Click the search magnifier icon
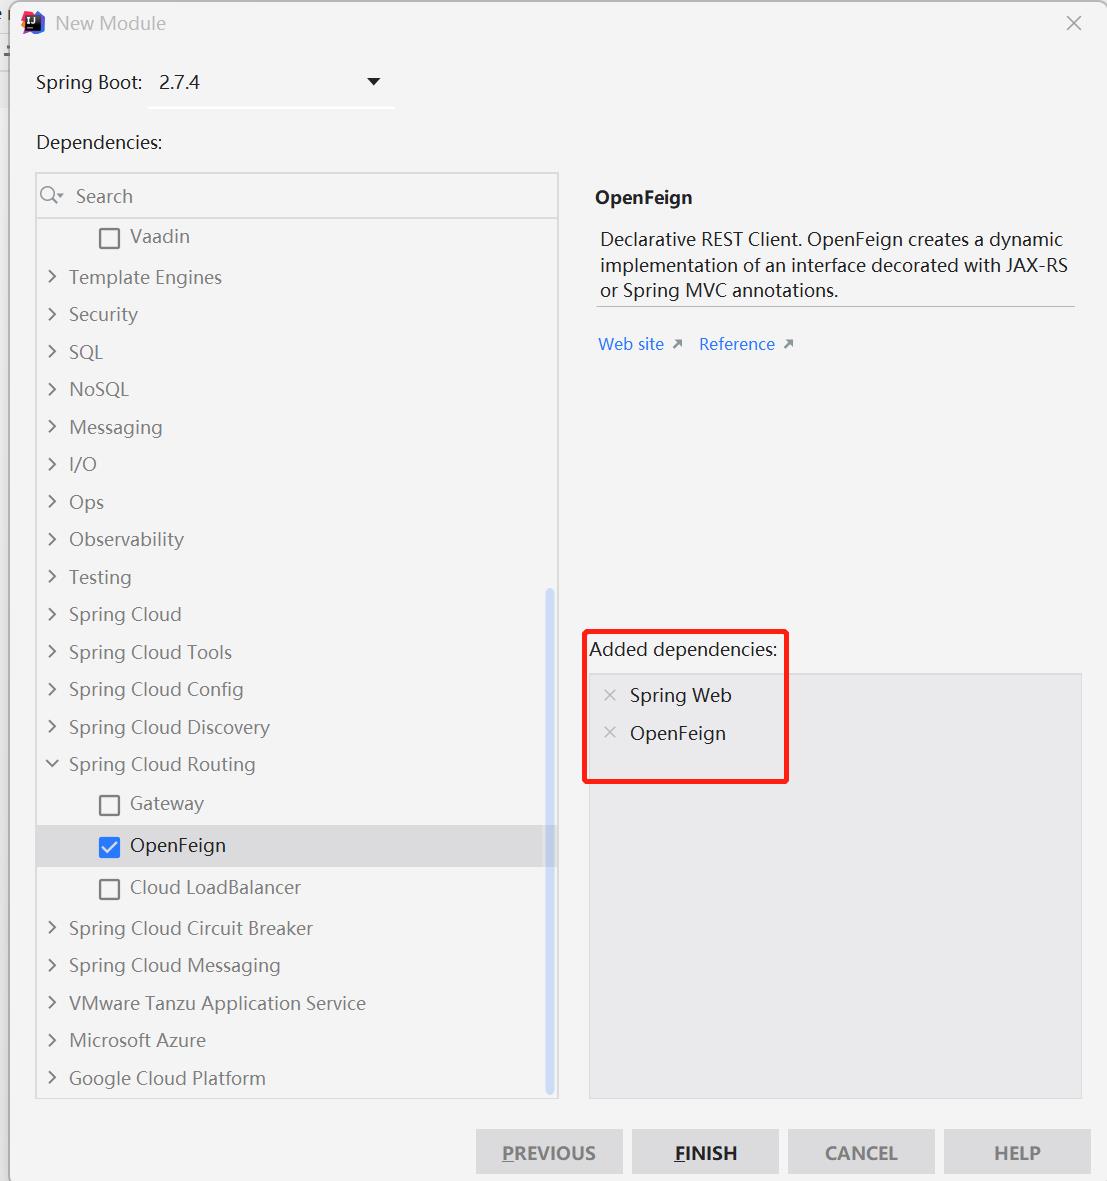1107x1181 pixels. [50, 196]
